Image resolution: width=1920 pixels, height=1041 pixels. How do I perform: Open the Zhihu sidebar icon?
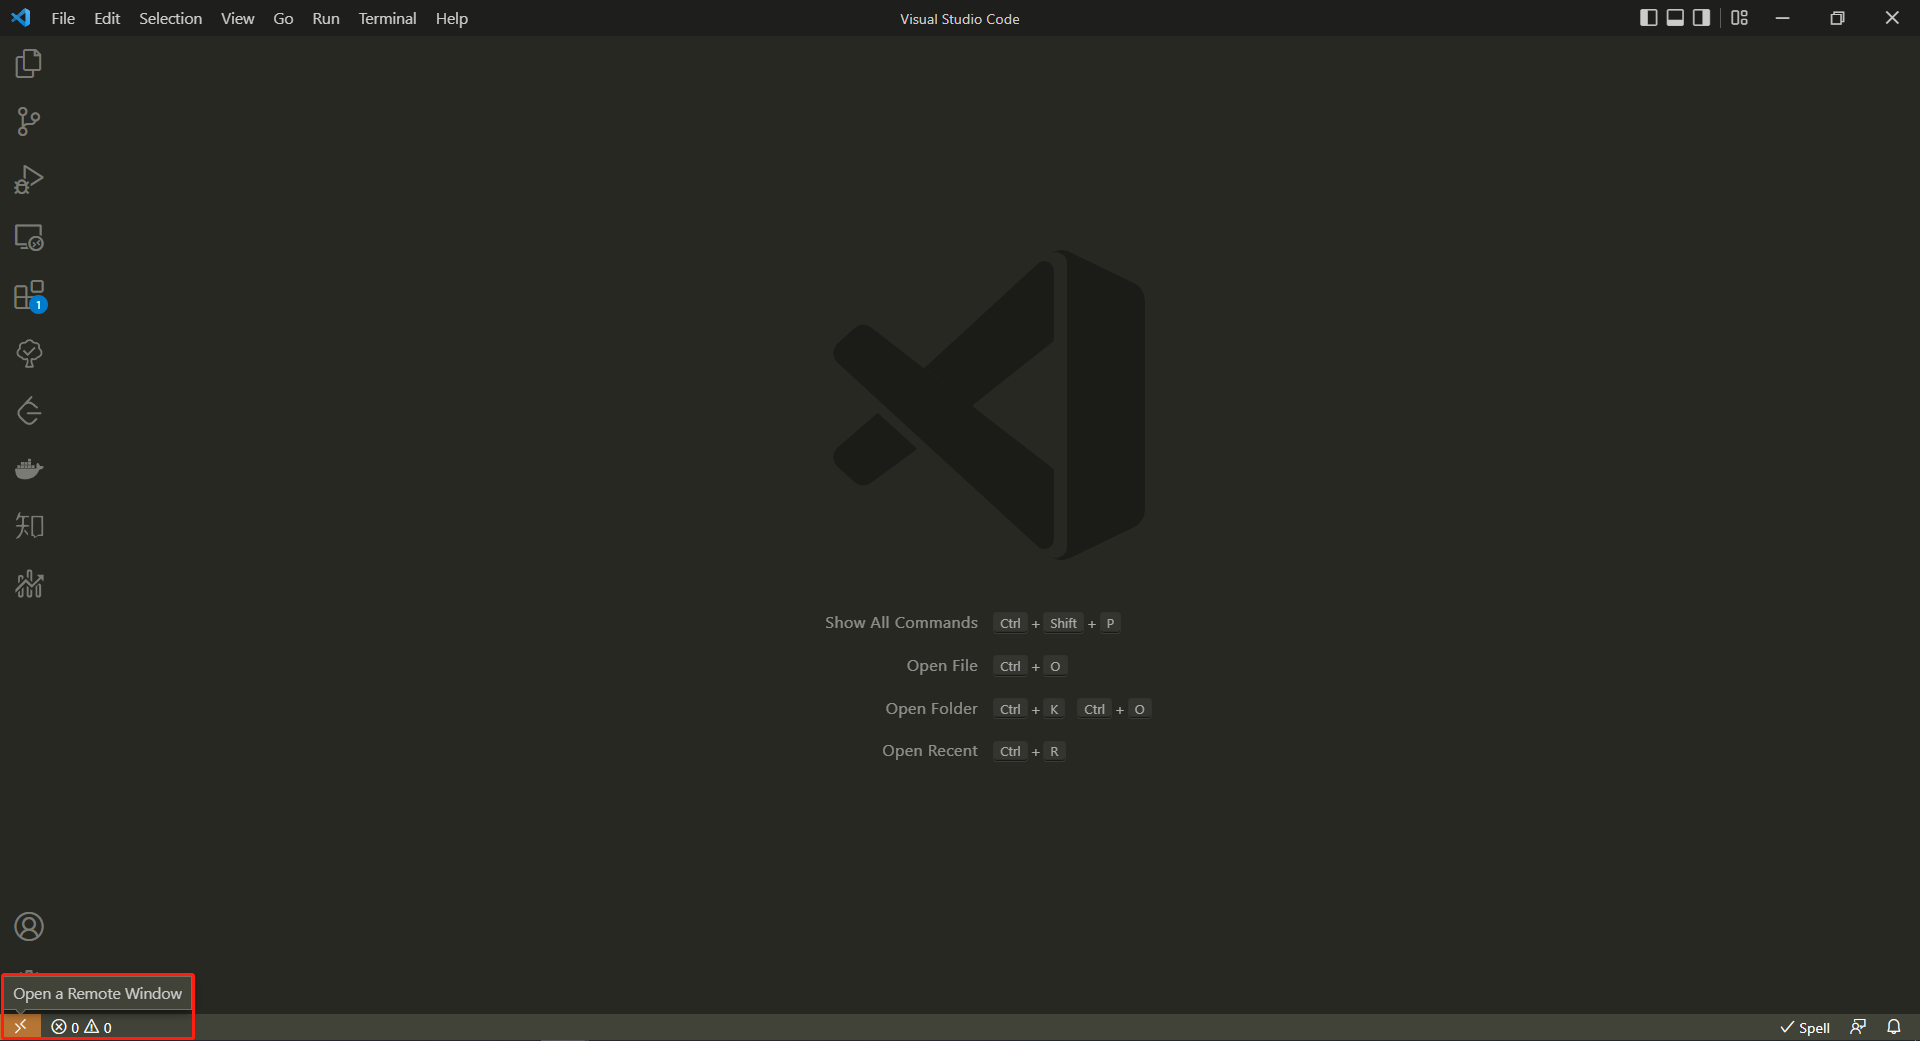29,526
